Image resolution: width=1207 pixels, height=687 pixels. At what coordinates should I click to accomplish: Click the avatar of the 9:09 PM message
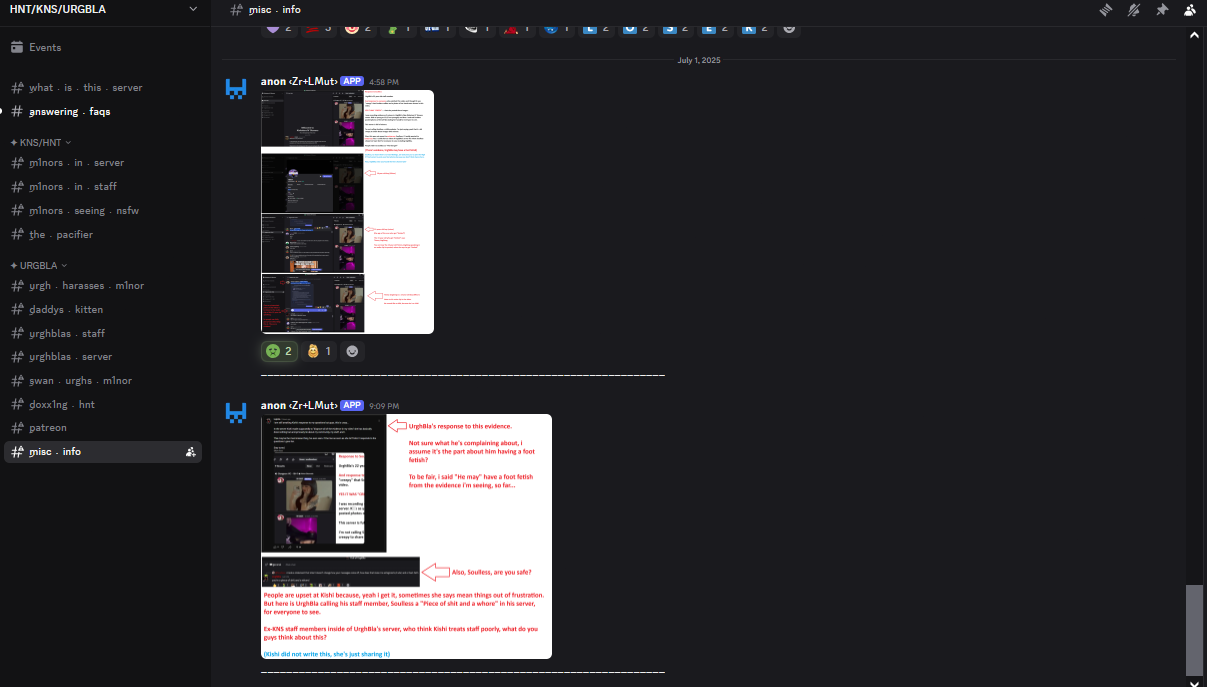(236, 412)
